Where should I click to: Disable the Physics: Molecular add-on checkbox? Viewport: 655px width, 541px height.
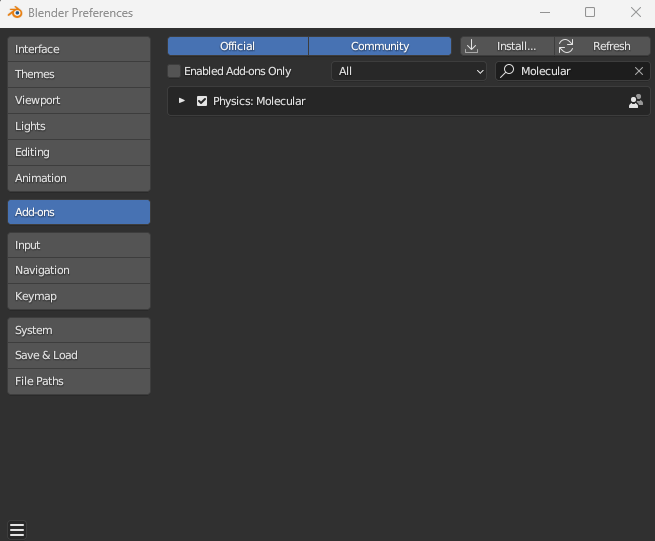tap(202, 101)
